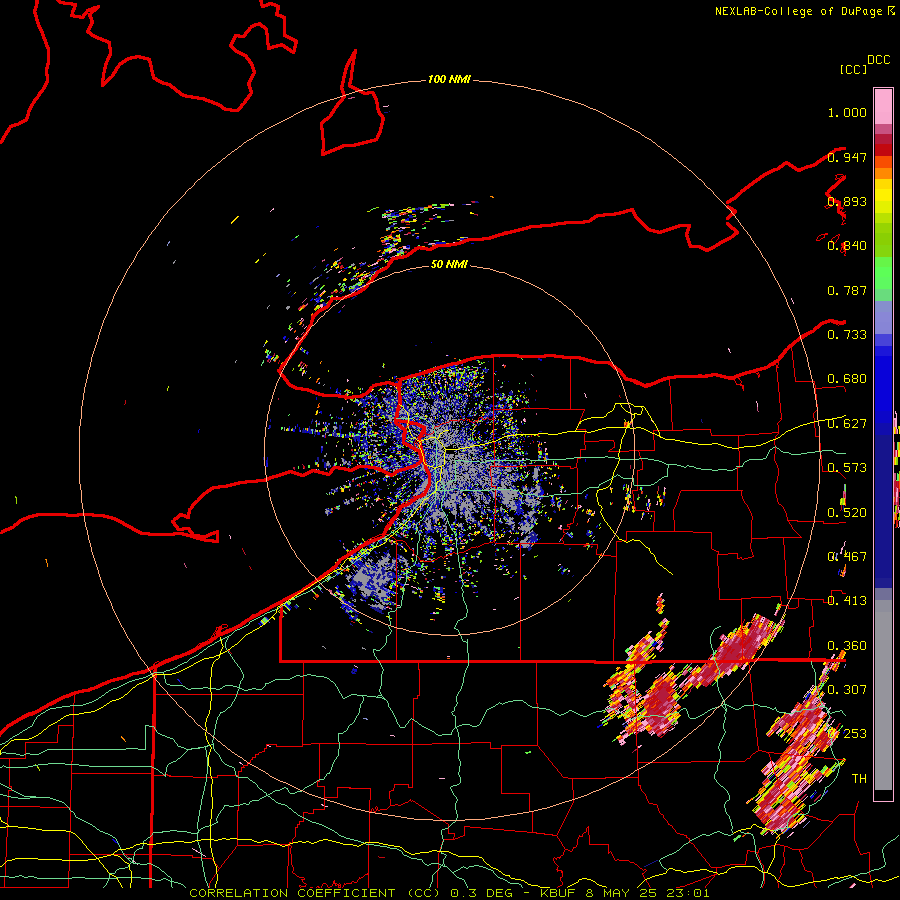The image size is (900, 900).
Task: Click the NEXLAB-College of DuPage title text
Action: point(804,11)
